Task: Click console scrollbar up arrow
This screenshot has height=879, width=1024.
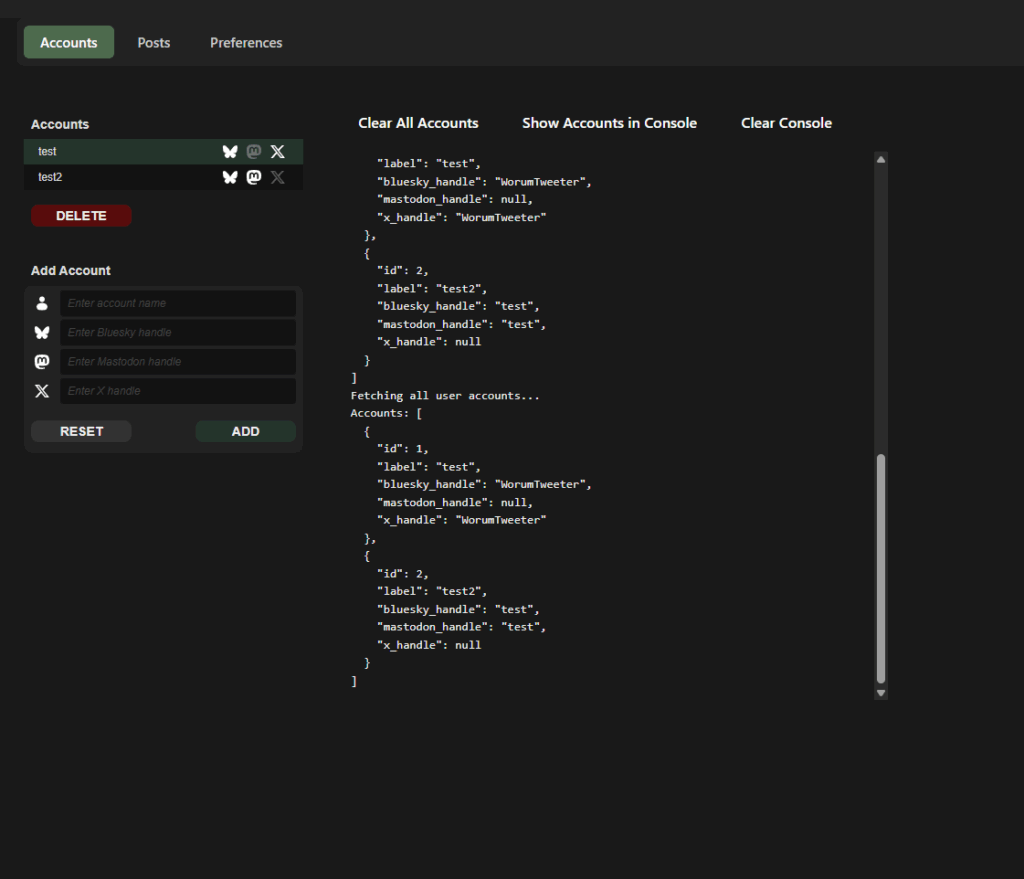Action: [x=881, y=159]
